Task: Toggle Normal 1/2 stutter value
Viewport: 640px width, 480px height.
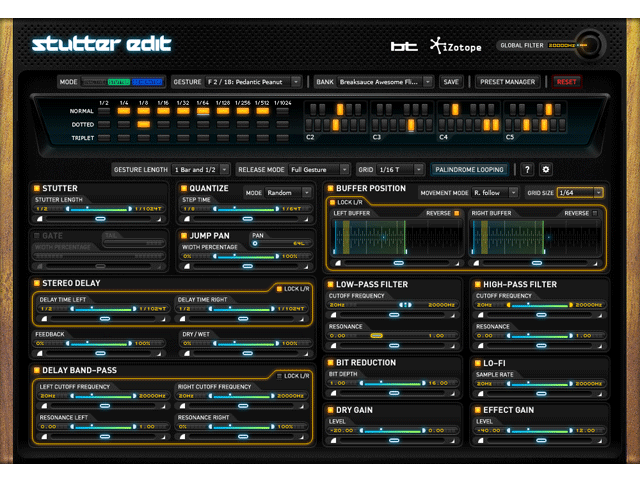Action: [104, 111]
